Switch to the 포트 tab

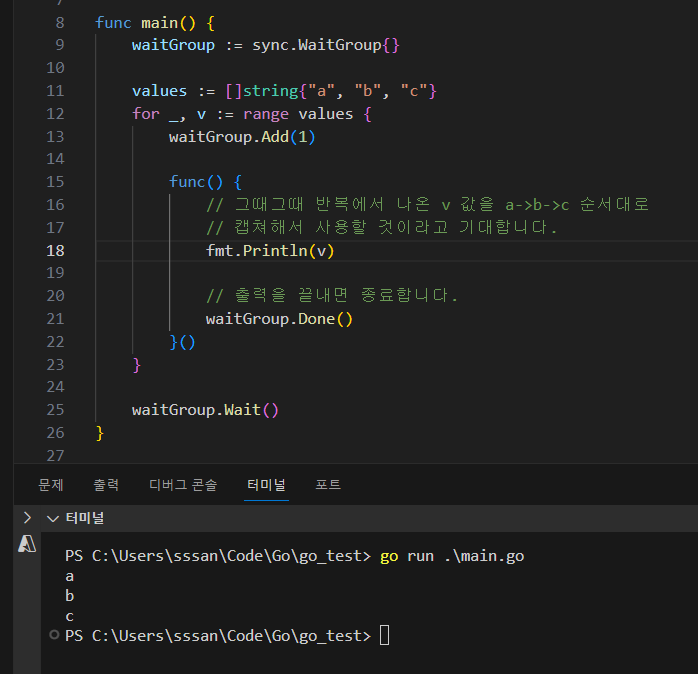tap(328, 485)
